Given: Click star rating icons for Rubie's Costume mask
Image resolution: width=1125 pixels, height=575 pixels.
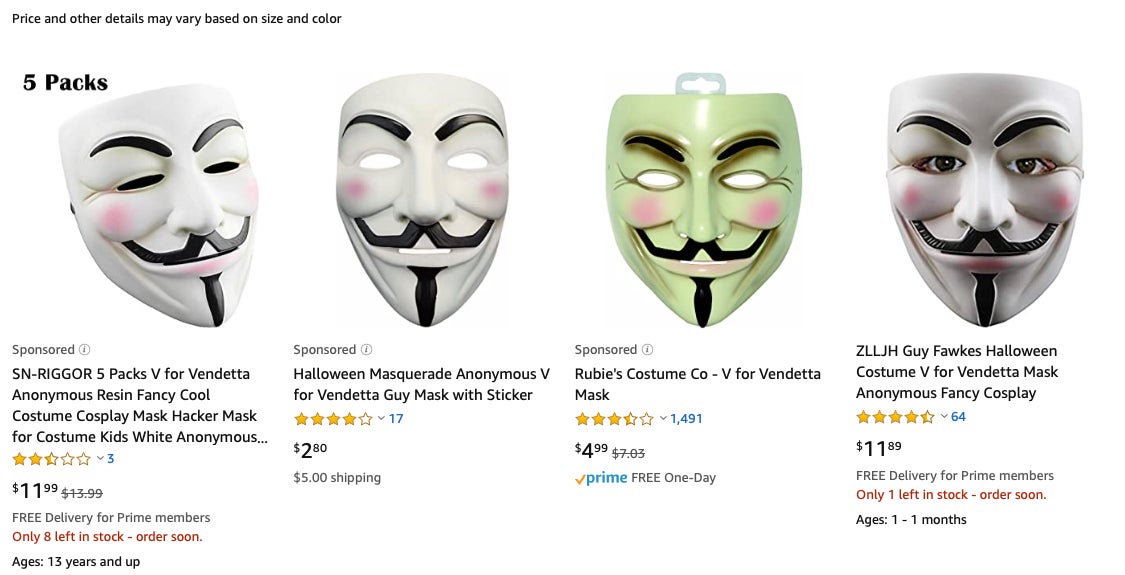Looking at the screenshot, I should coord(614,419).
